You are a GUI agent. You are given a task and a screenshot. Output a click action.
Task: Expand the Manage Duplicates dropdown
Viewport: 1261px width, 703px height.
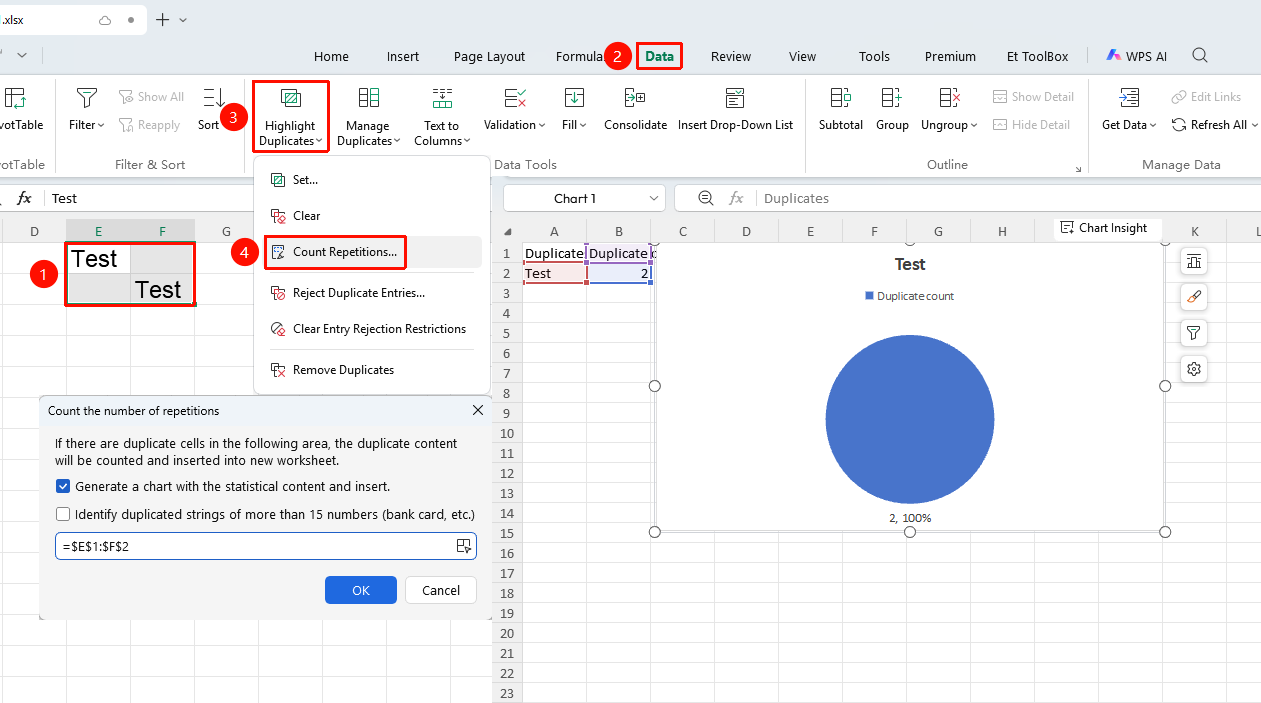[x=397, y=141]
